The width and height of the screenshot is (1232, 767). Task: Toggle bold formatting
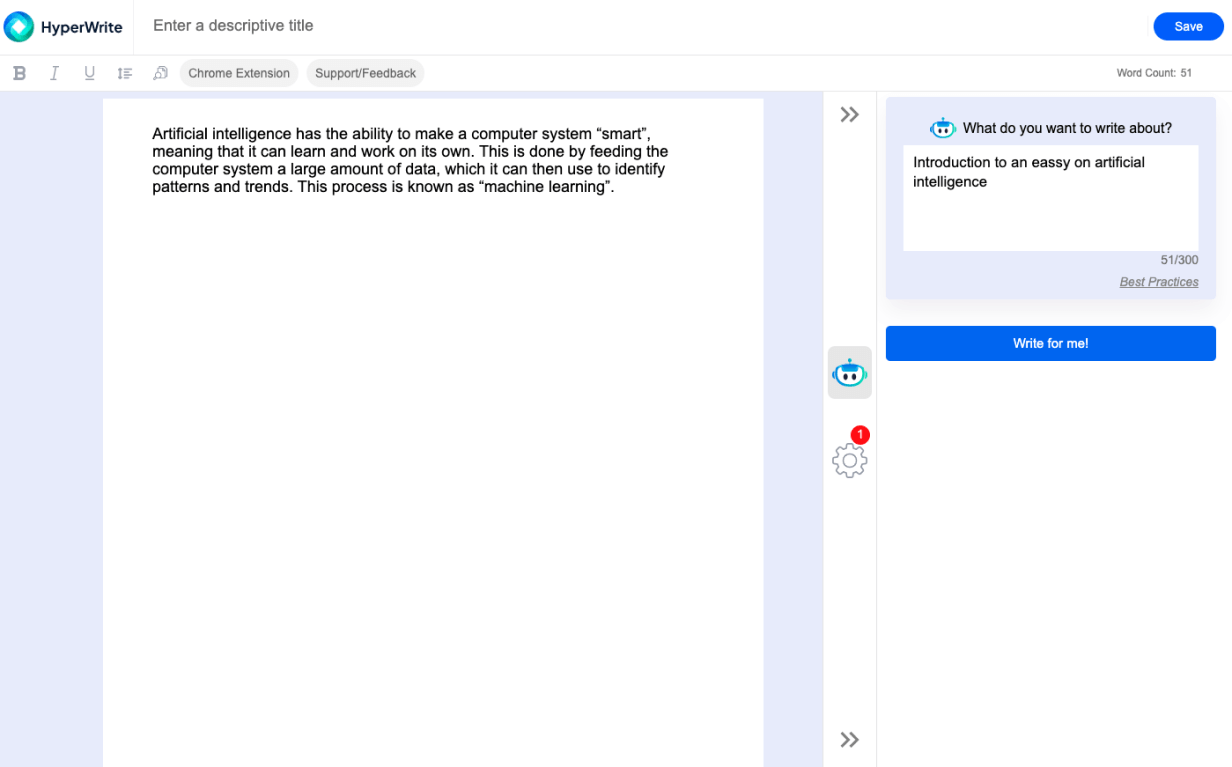tap(19, 73)
